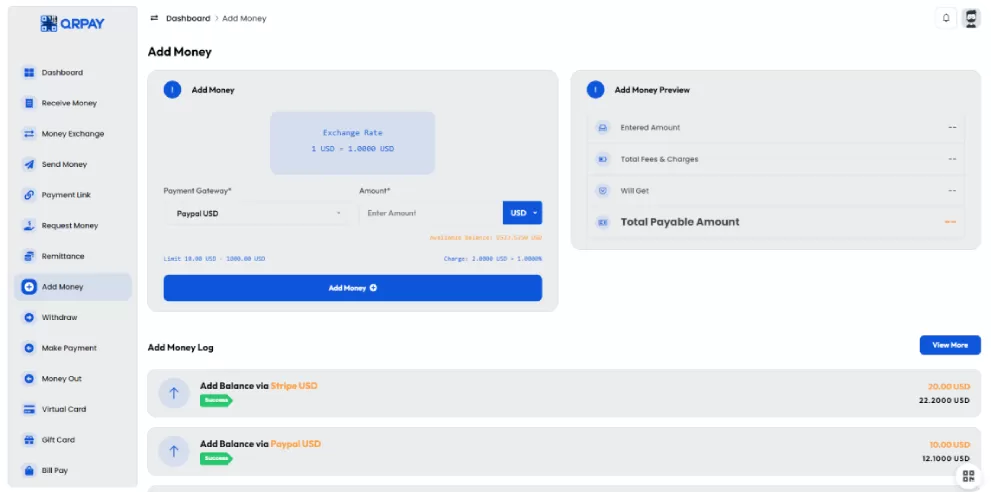This screenshot has width=991, height=492.
Task: Open the Dashboard menu item
Action: click(x=62, y=73)
